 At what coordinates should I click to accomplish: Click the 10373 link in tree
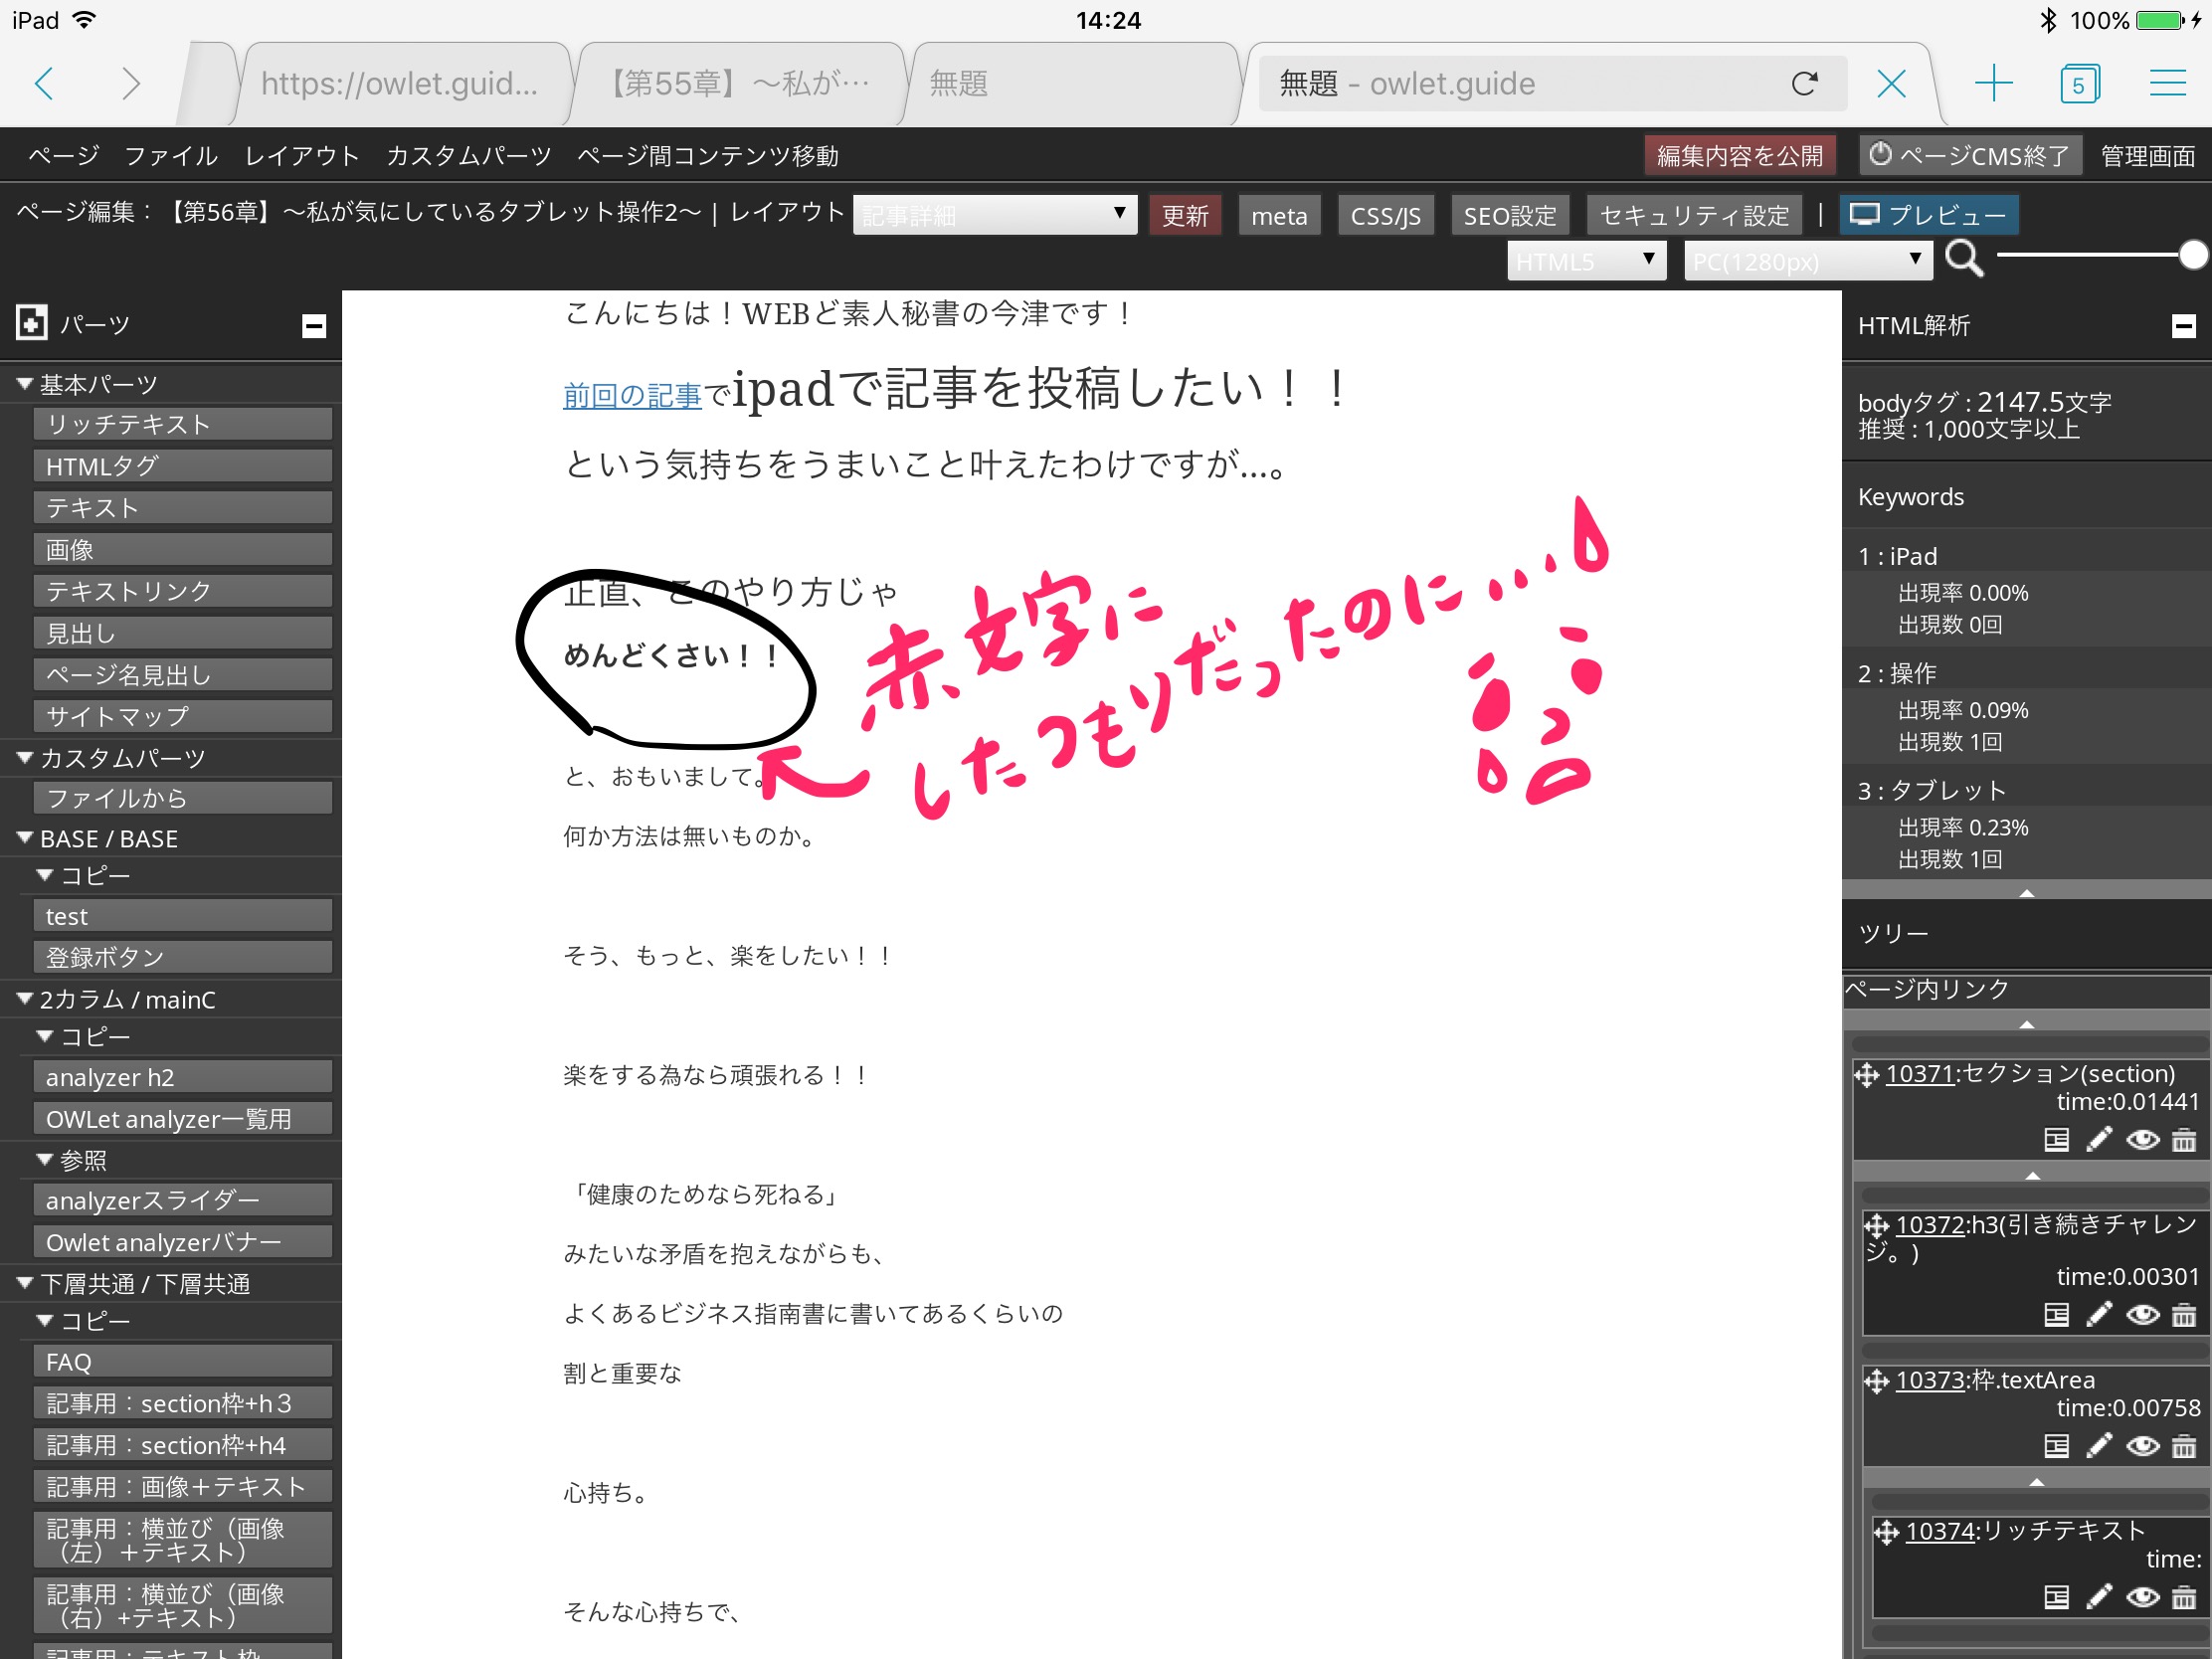pyautogui.click(x=1930, y=1380)
